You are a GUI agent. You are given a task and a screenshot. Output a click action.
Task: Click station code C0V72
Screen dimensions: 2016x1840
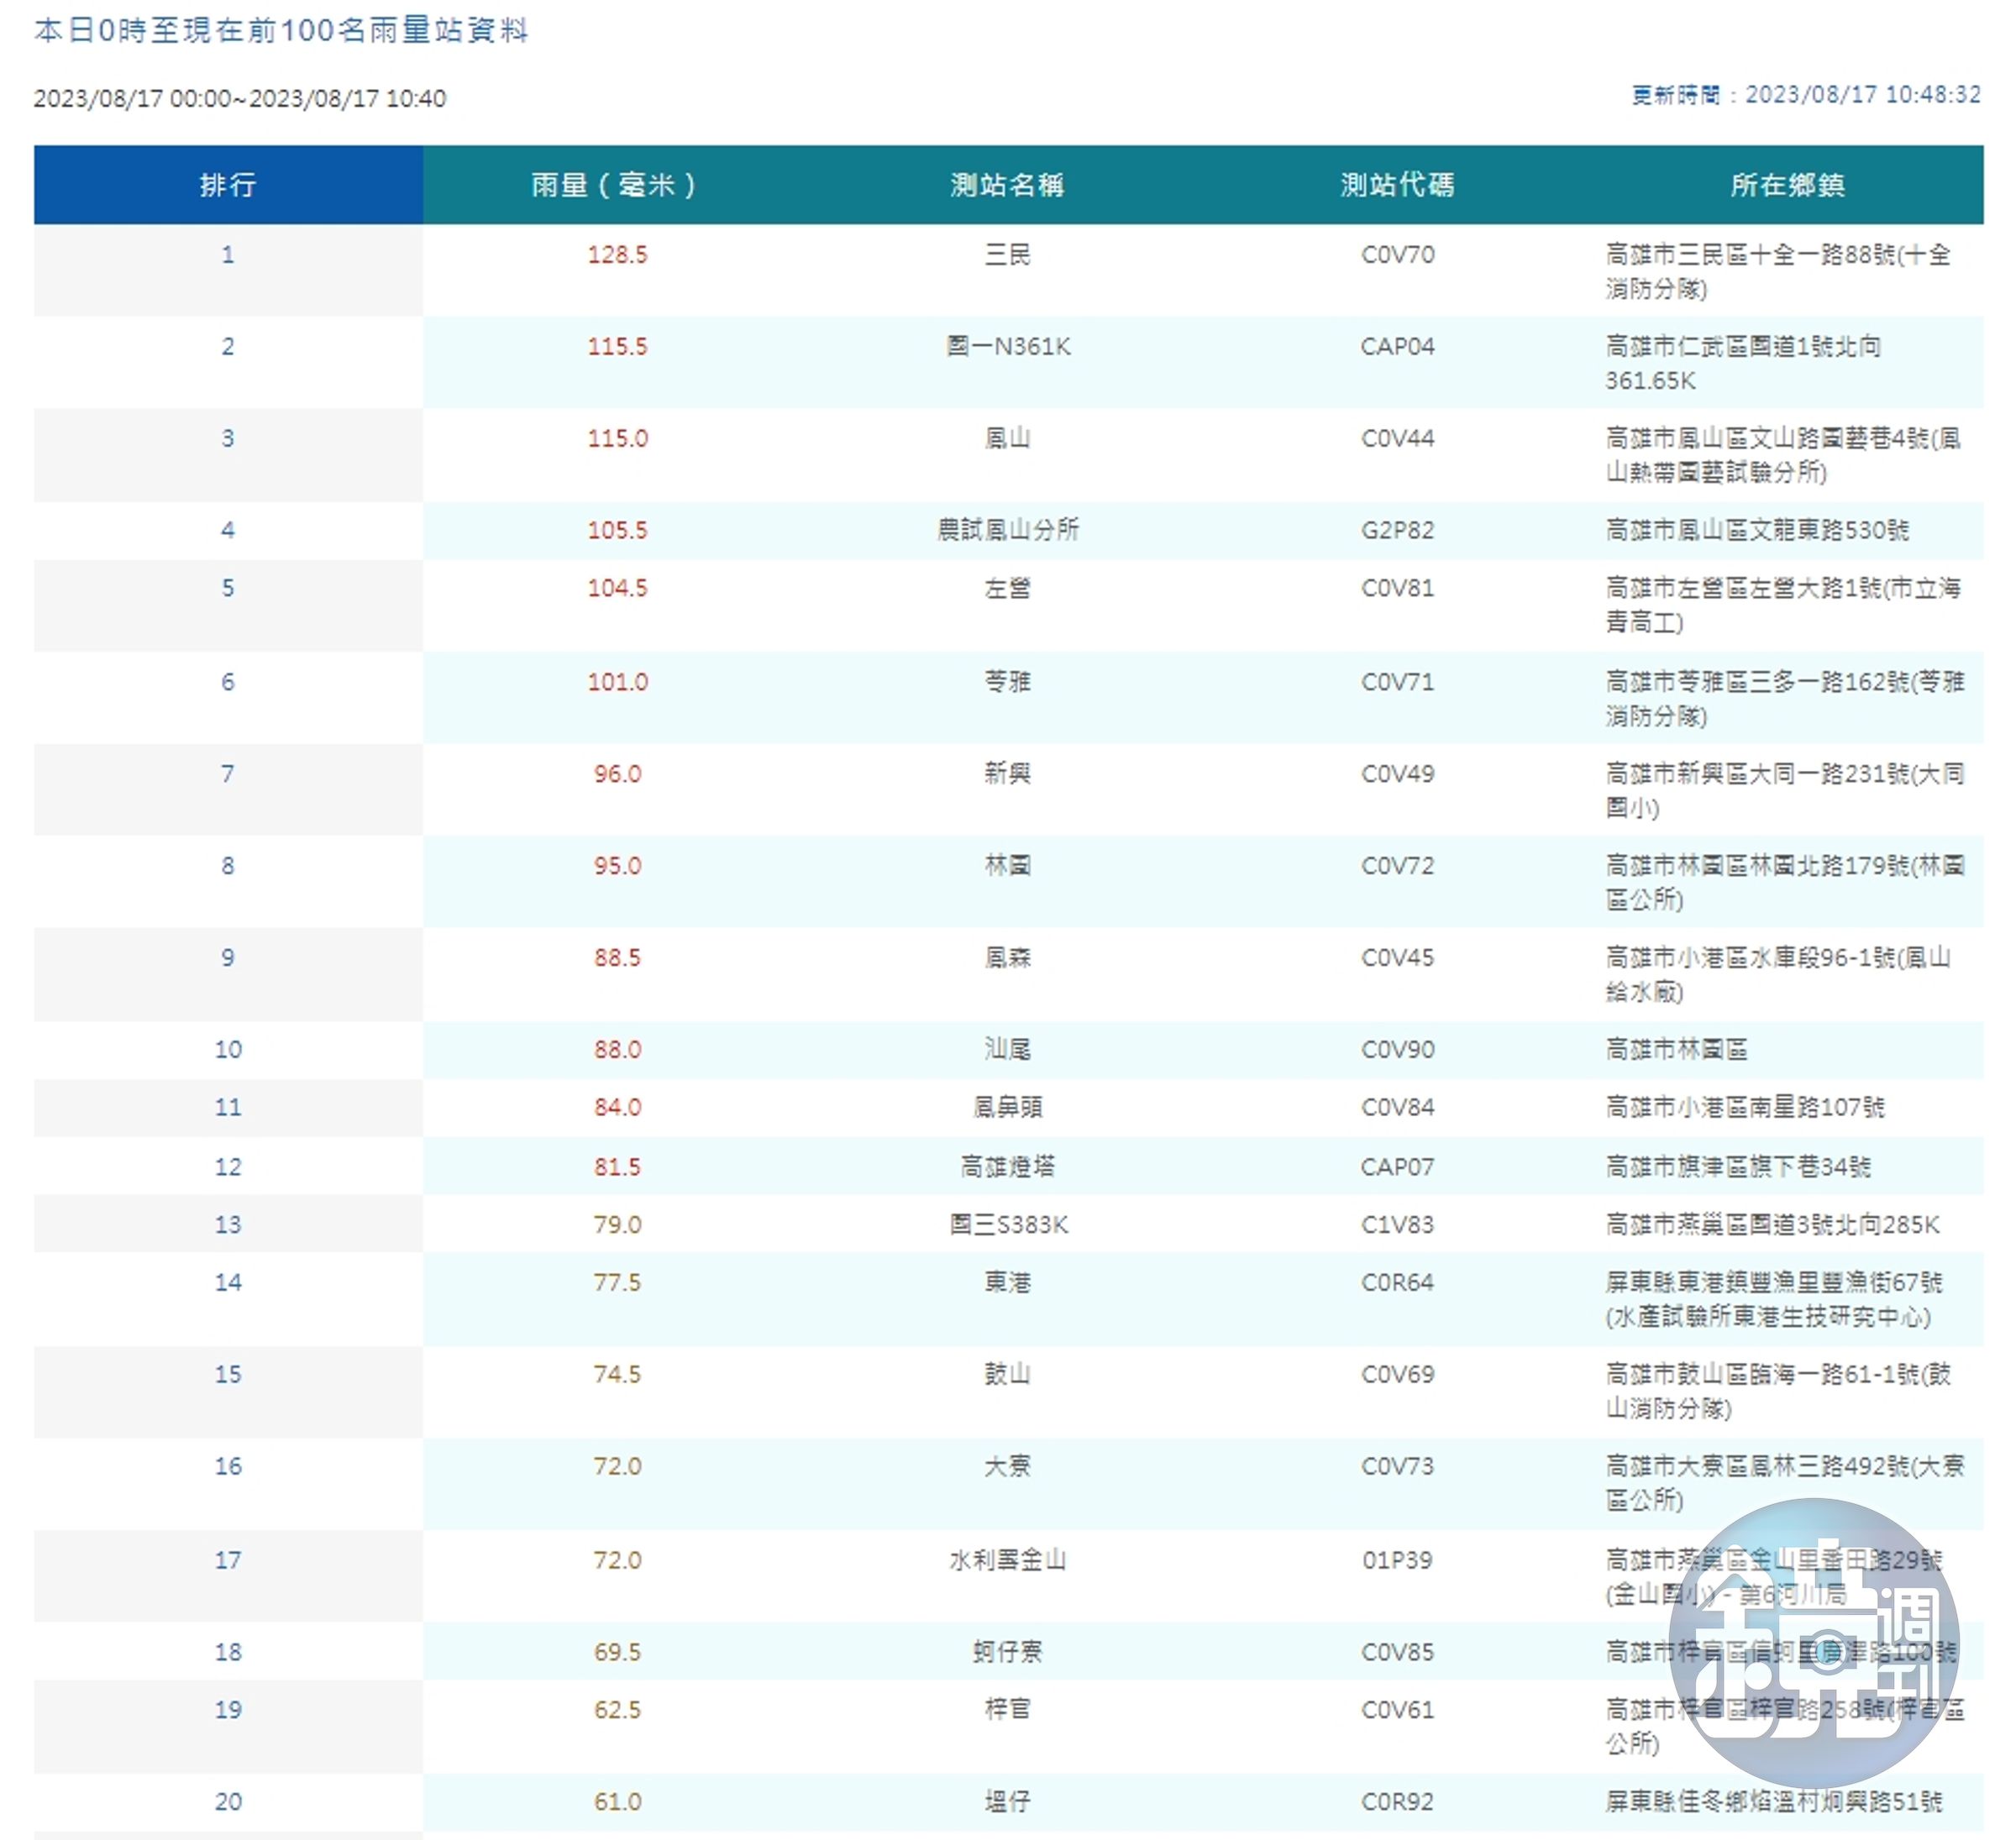pyautogui.click(x=1397, y=866)
